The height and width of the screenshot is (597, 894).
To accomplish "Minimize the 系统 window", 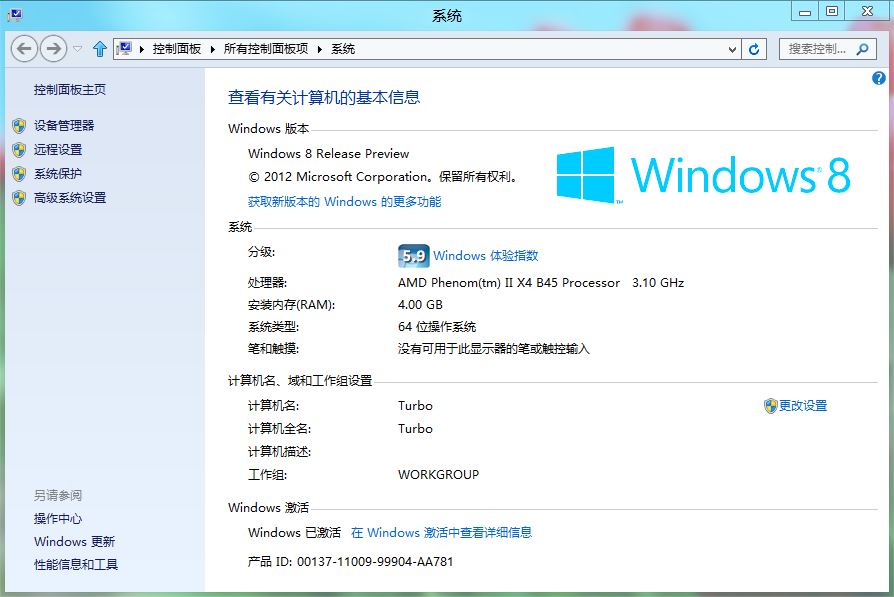I will [804, 11].
